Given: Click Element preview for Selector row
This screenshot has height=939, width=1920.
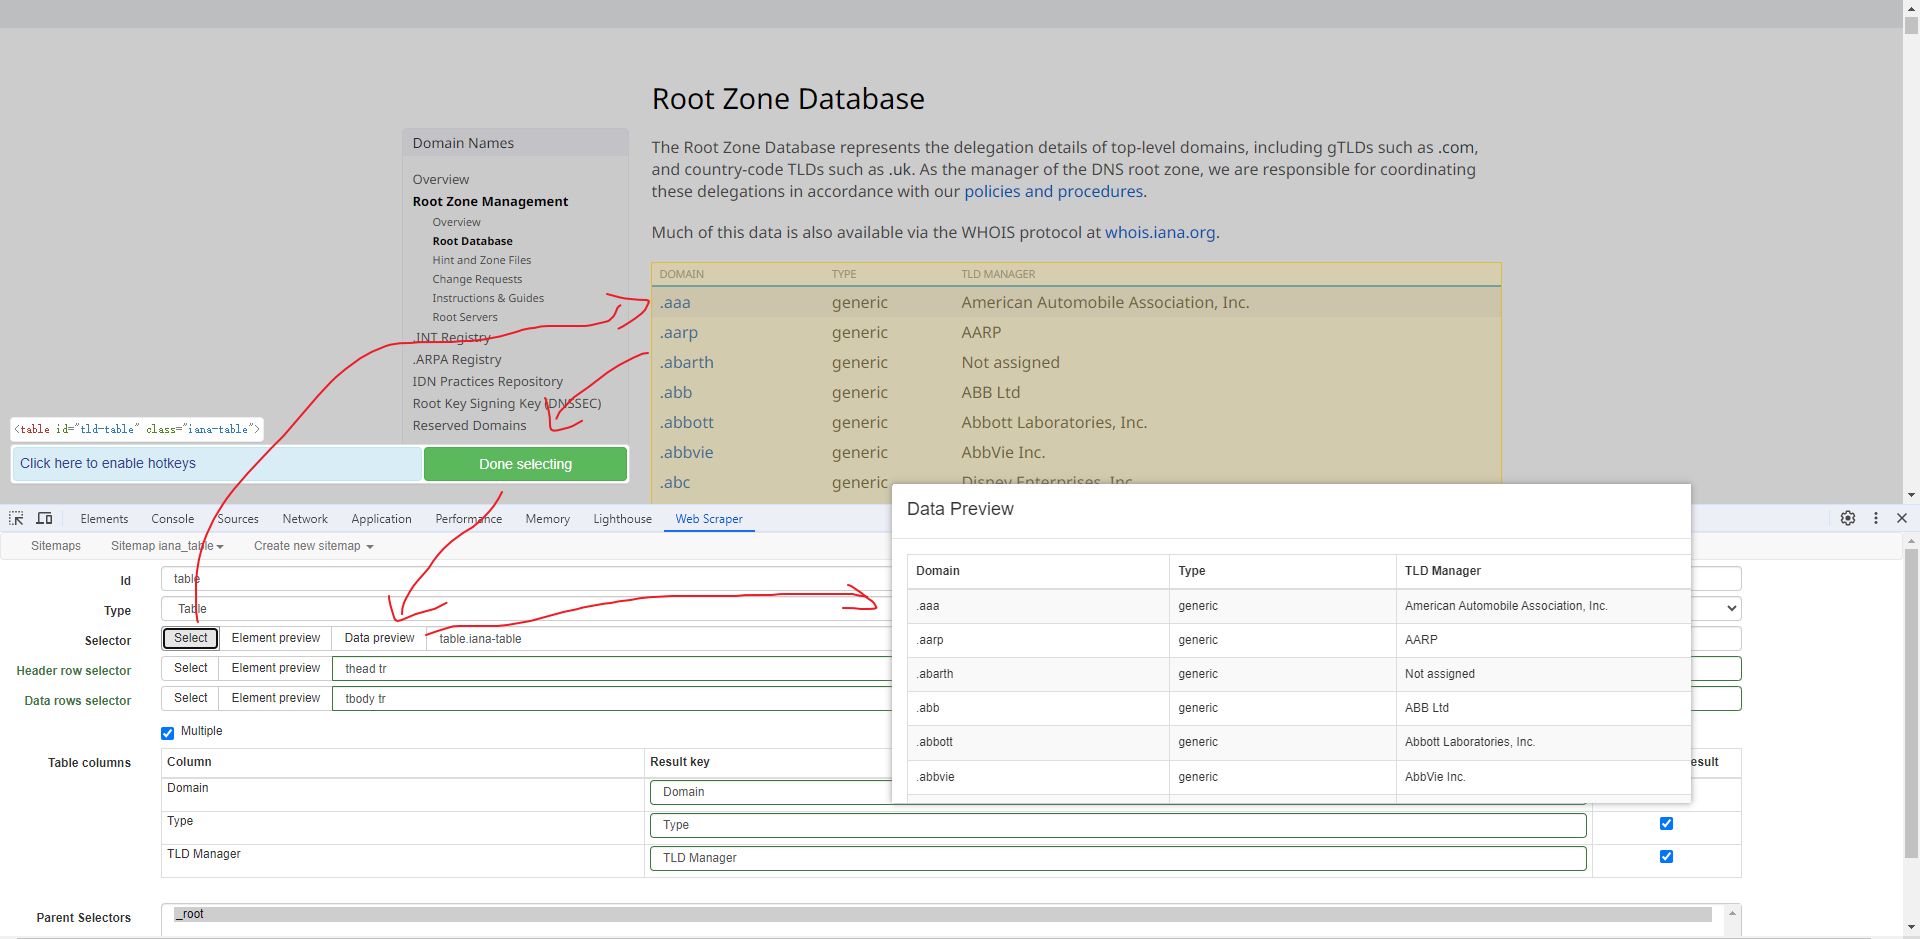Looking at the screenshot, I should tap(276, 638).
